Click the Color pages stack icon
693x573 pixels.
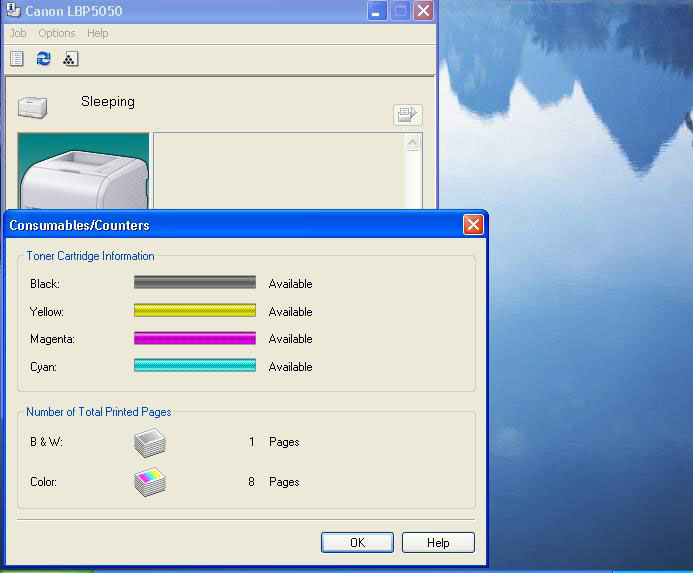click(x=150, y=482)
